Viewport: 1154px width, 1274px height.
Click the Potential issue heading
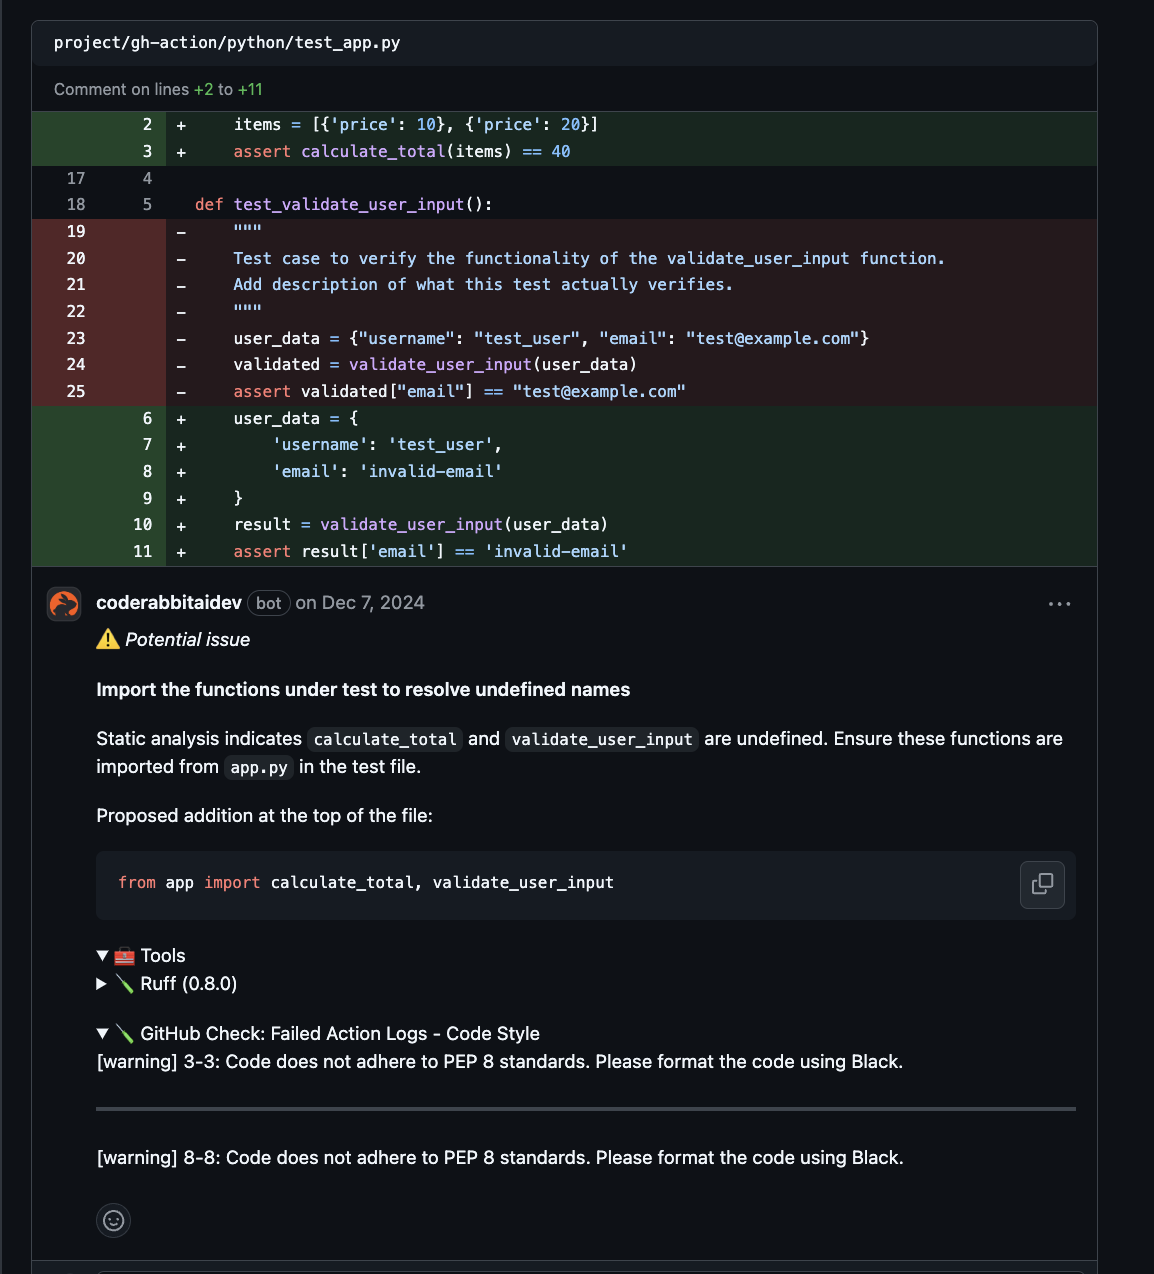tap(188, 639)
